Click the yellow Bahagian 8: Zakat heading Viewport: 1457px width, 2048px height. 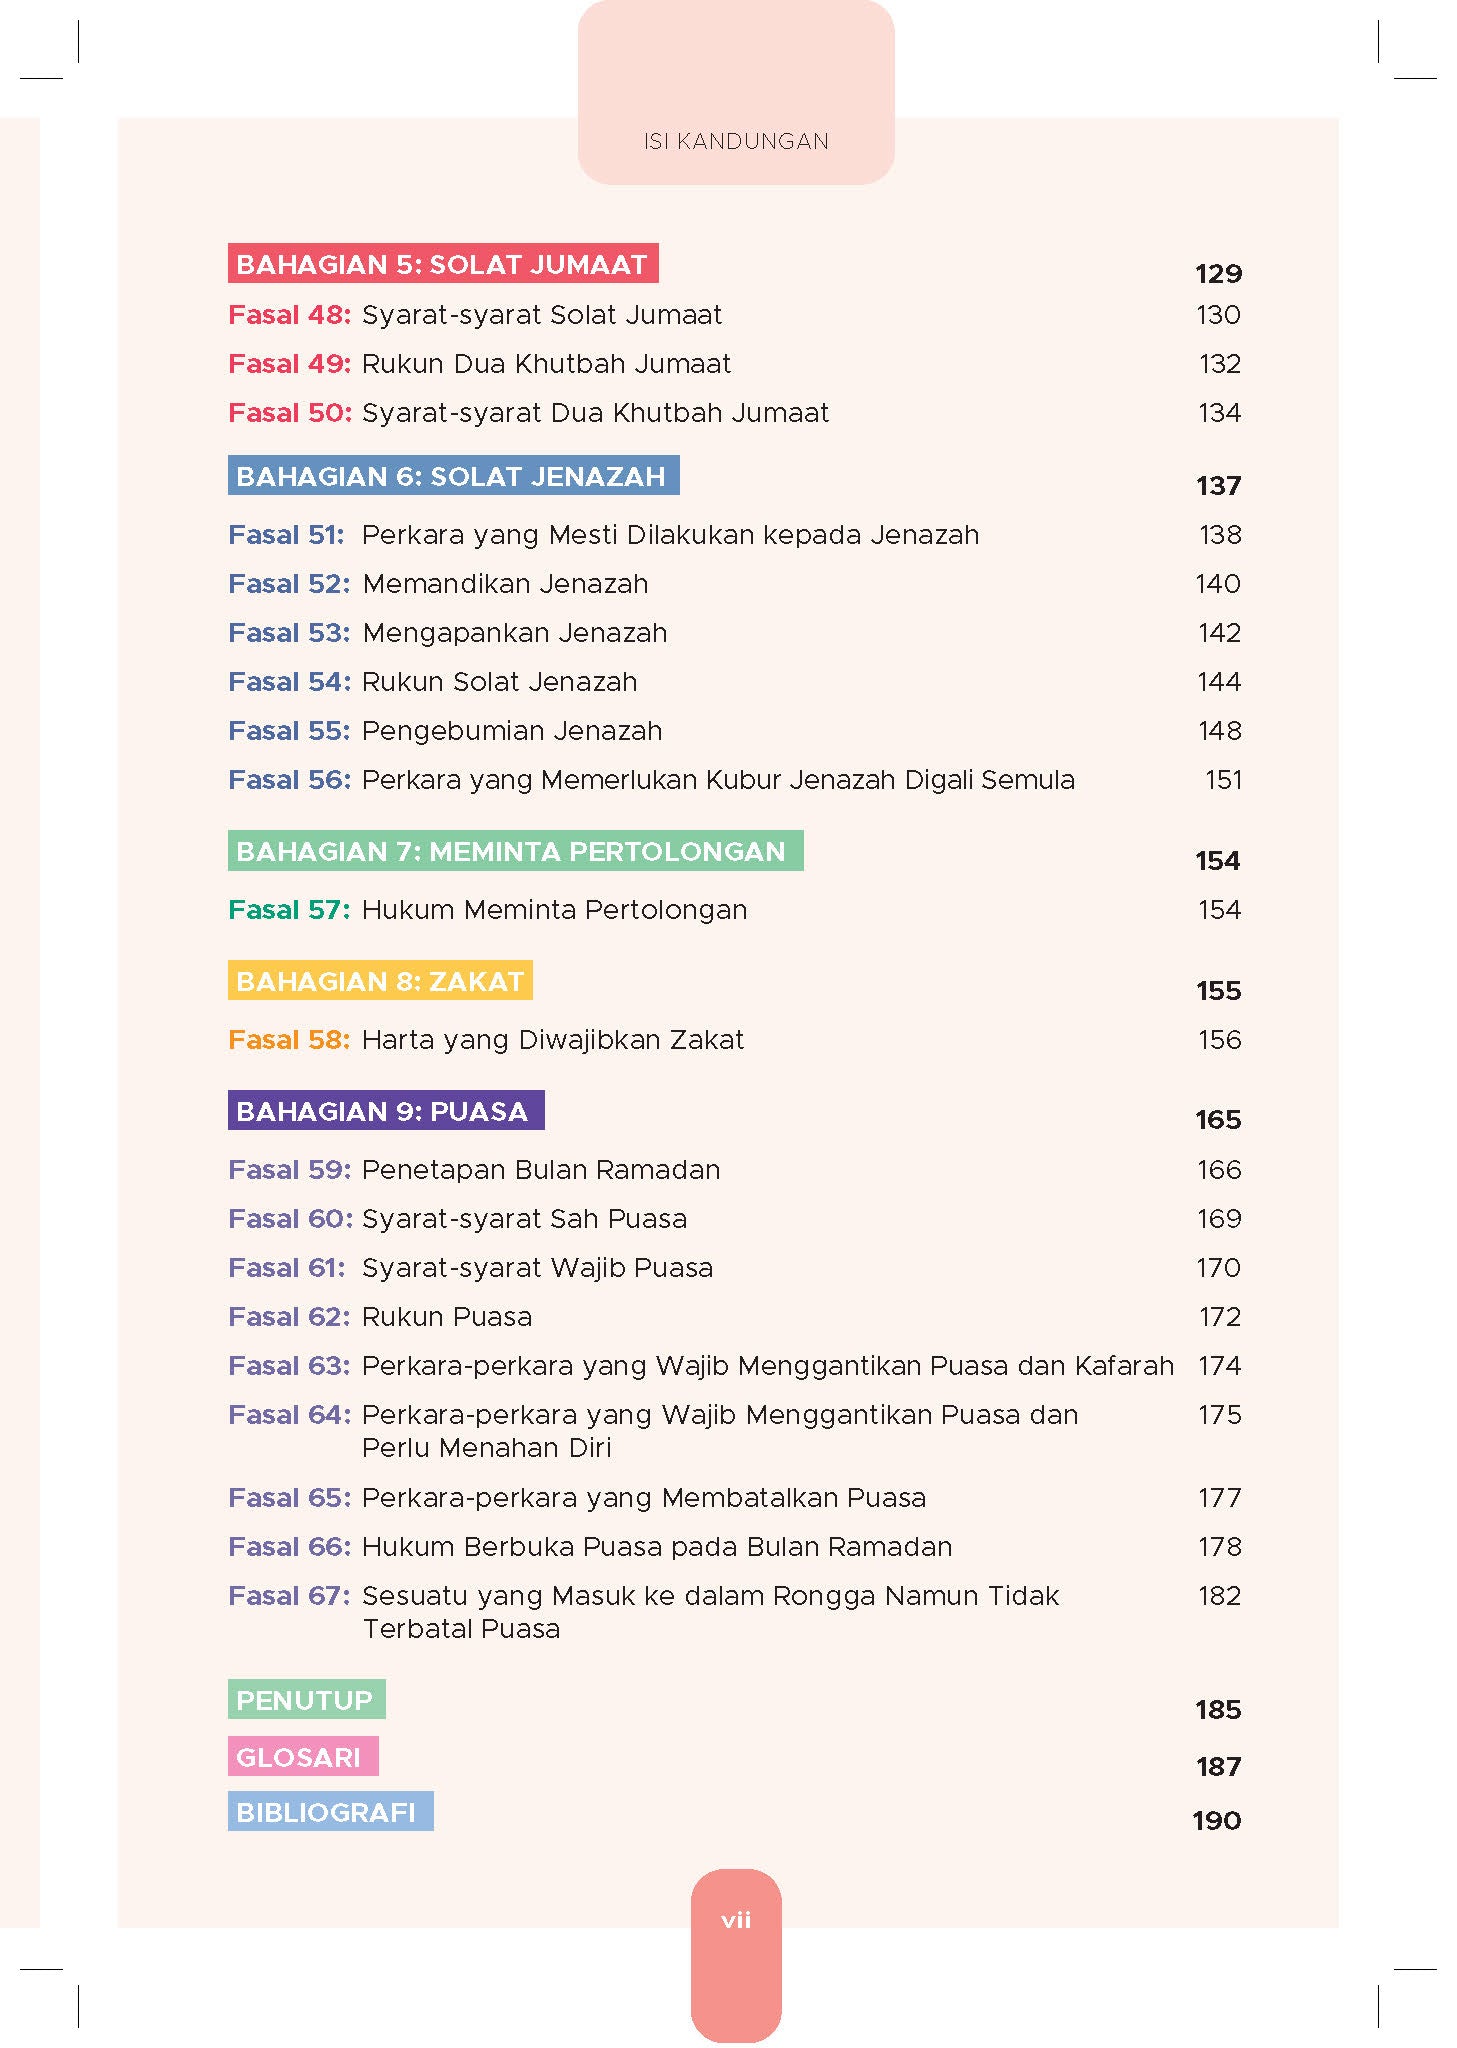point(380,981)
